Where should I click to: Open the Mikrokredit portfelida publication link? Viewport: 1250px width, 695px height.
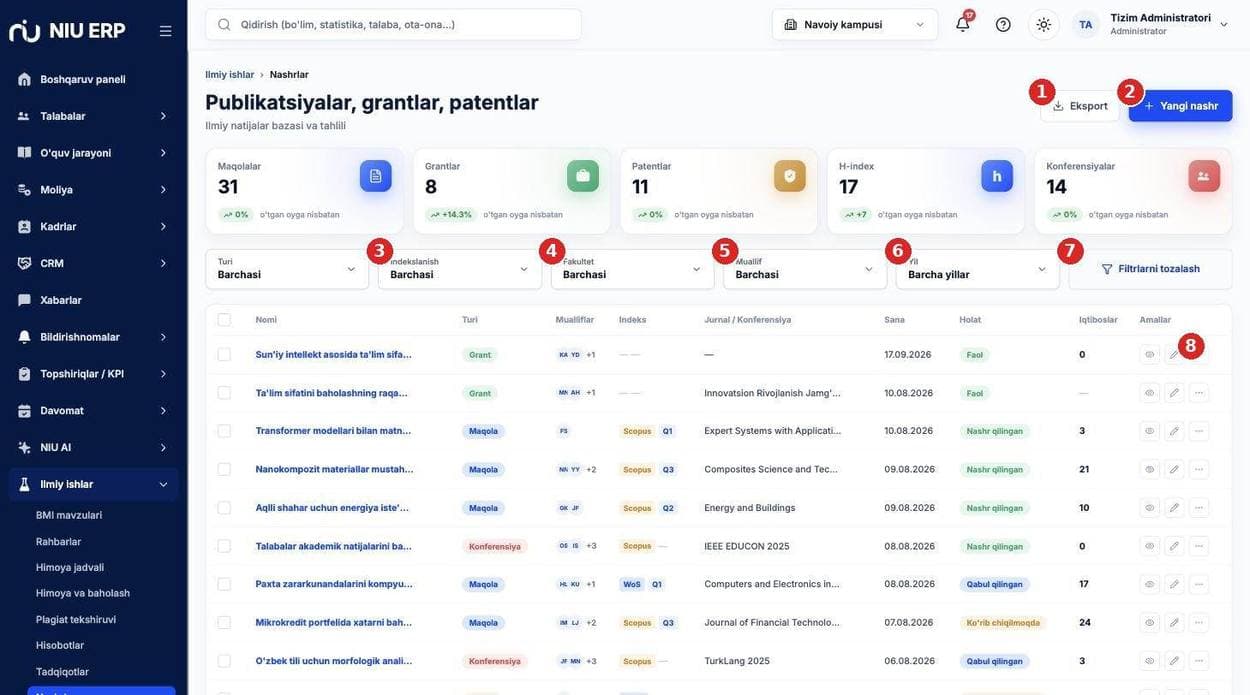tap(334, 622)
